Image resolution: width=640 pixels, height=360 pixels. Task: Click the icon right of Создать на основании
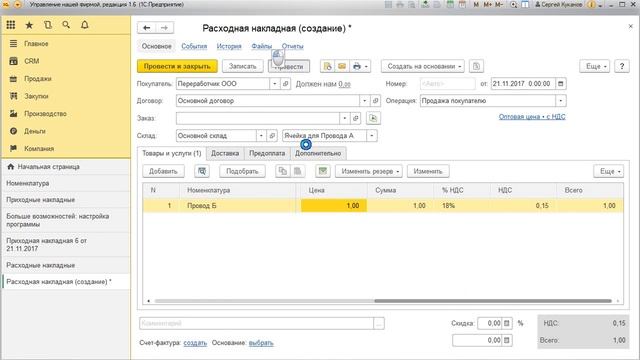(x=476, y=66)
